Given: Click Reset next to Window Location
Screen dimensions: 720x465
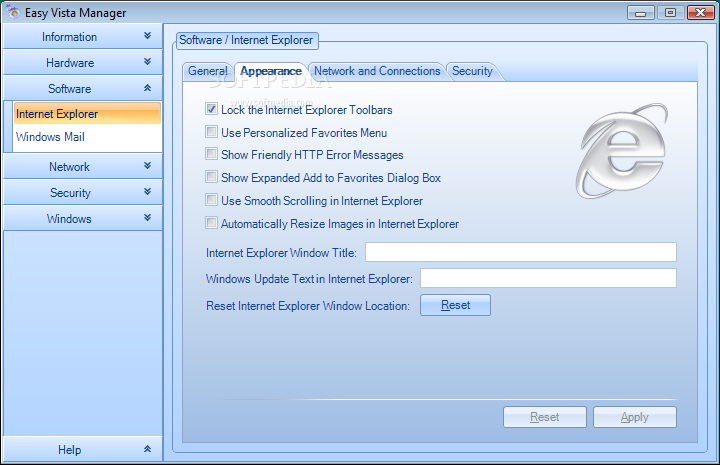Looking at the screenshot, I should [x=456, y=305].
